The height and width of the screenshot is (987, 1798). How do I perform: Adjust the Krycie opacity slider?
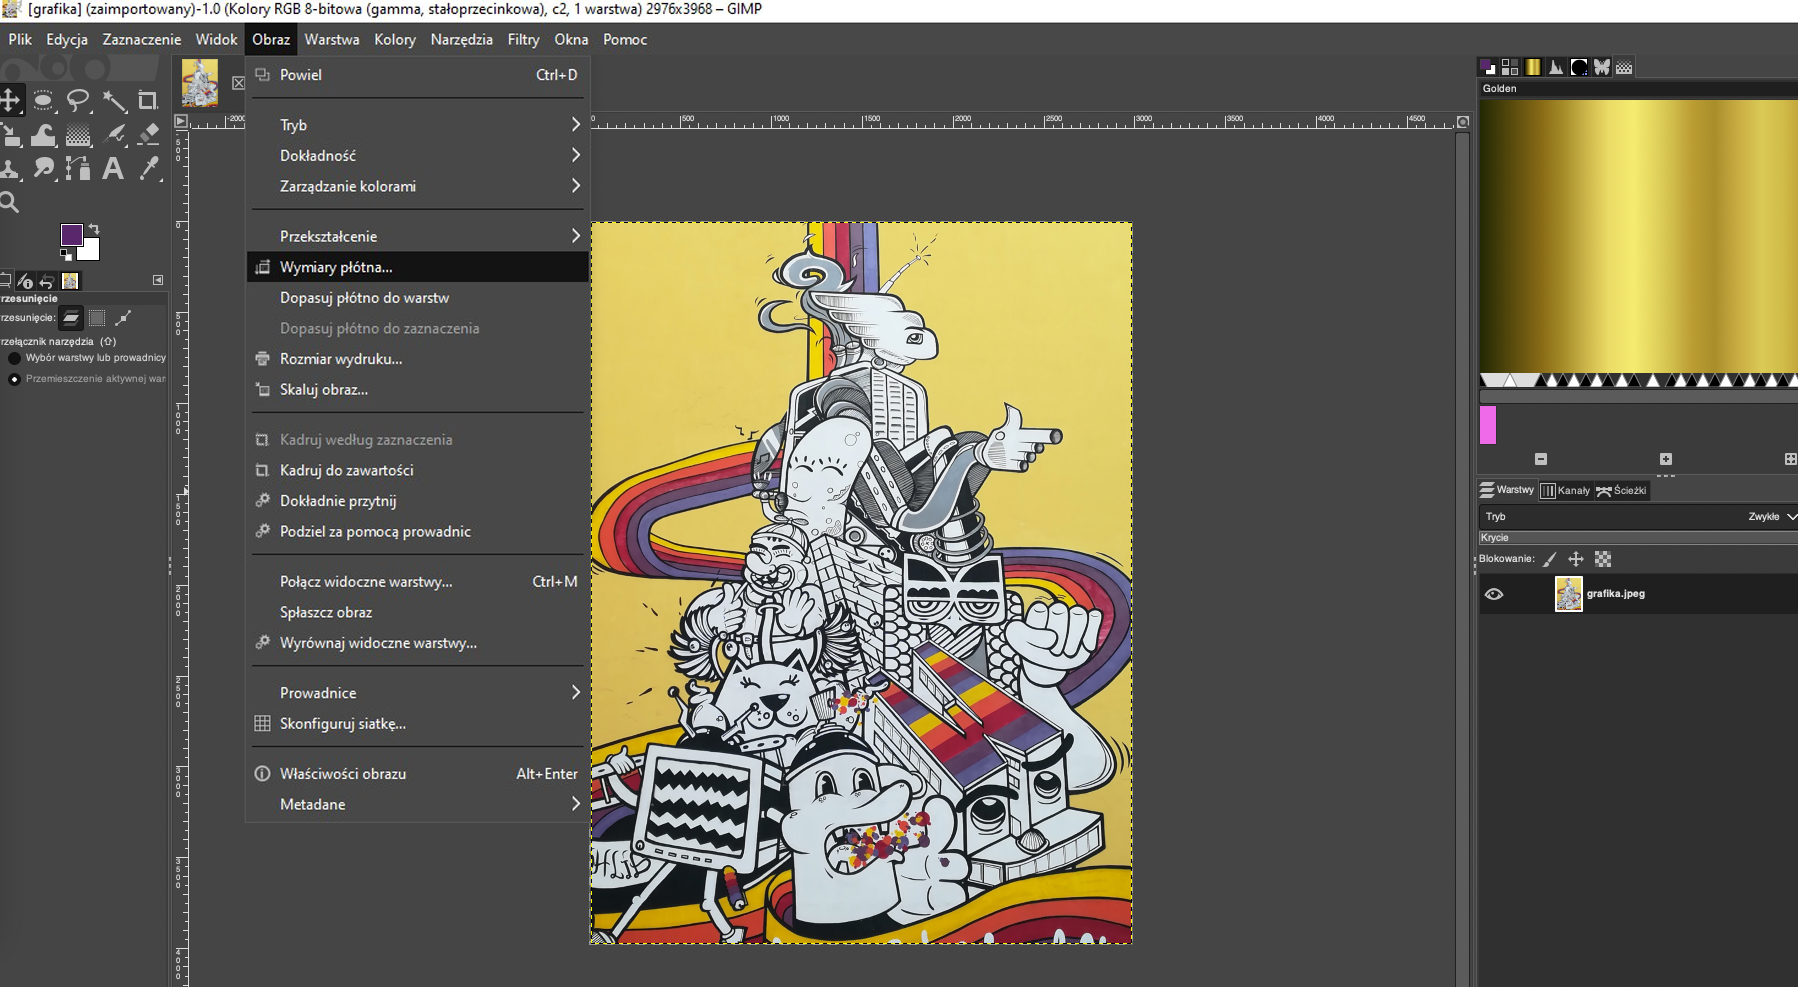tap(1638, 538)
